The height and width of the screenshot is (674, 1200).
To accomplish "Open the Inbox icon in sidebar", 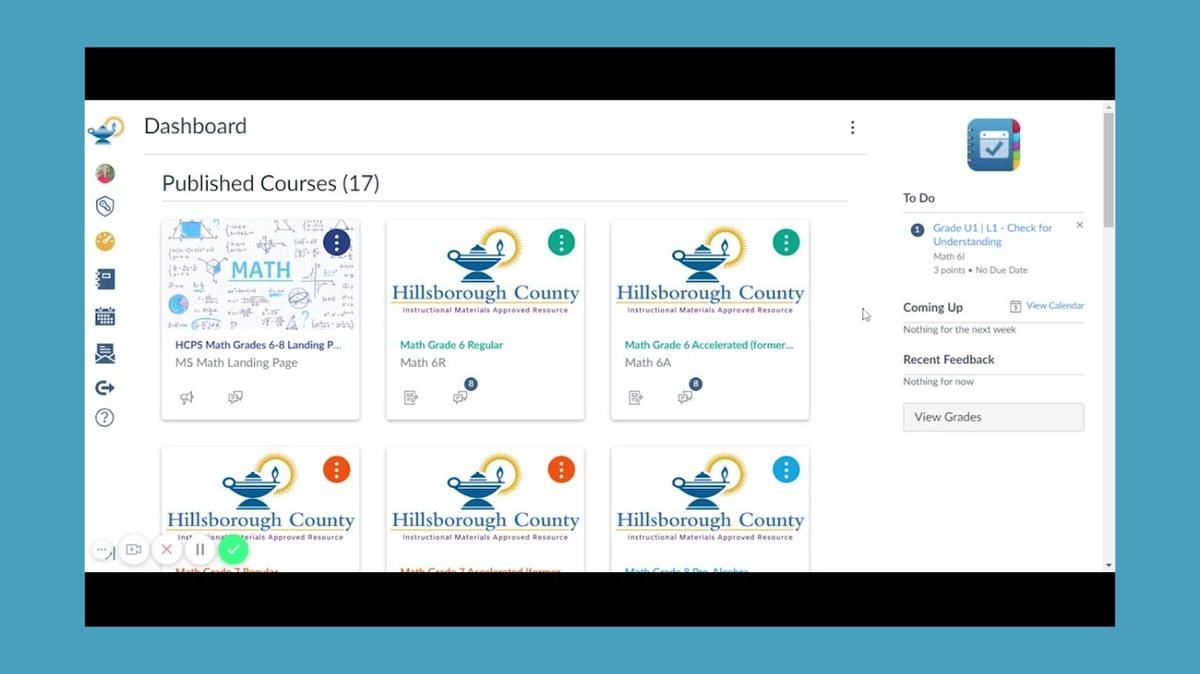I will point(105,353).
